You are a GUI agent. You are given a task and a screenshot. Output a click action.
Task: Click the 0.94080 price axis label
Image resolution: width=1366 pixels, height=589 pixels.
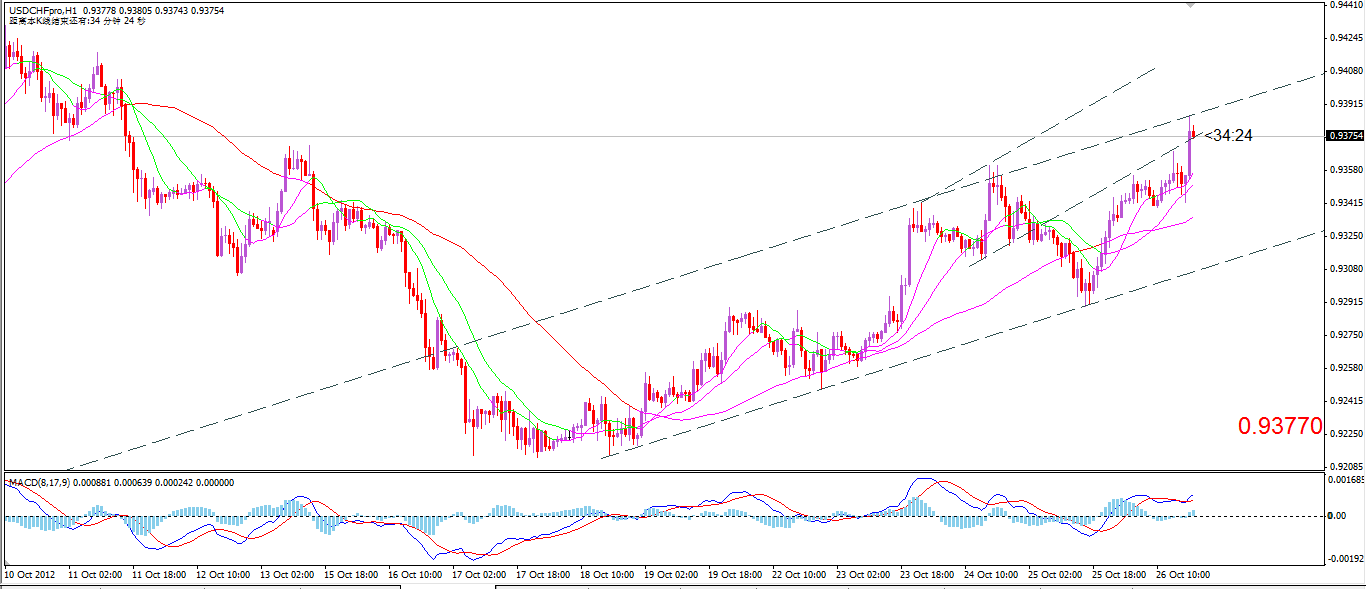tap(1345, 71)
